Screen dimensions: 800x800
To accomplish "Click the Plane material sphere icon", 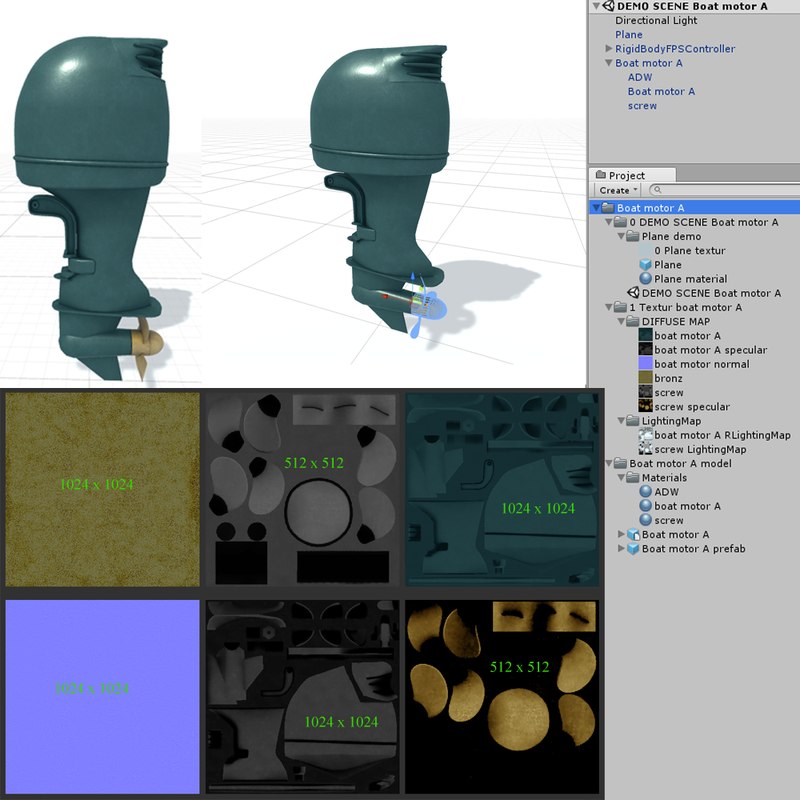I will coord(646,279).
